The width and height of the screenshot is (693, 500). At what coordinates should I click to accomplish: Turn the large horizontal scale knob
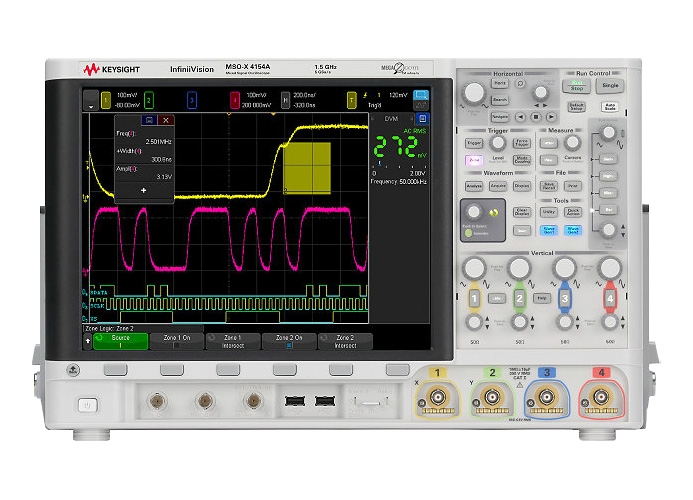click(474, 93)
